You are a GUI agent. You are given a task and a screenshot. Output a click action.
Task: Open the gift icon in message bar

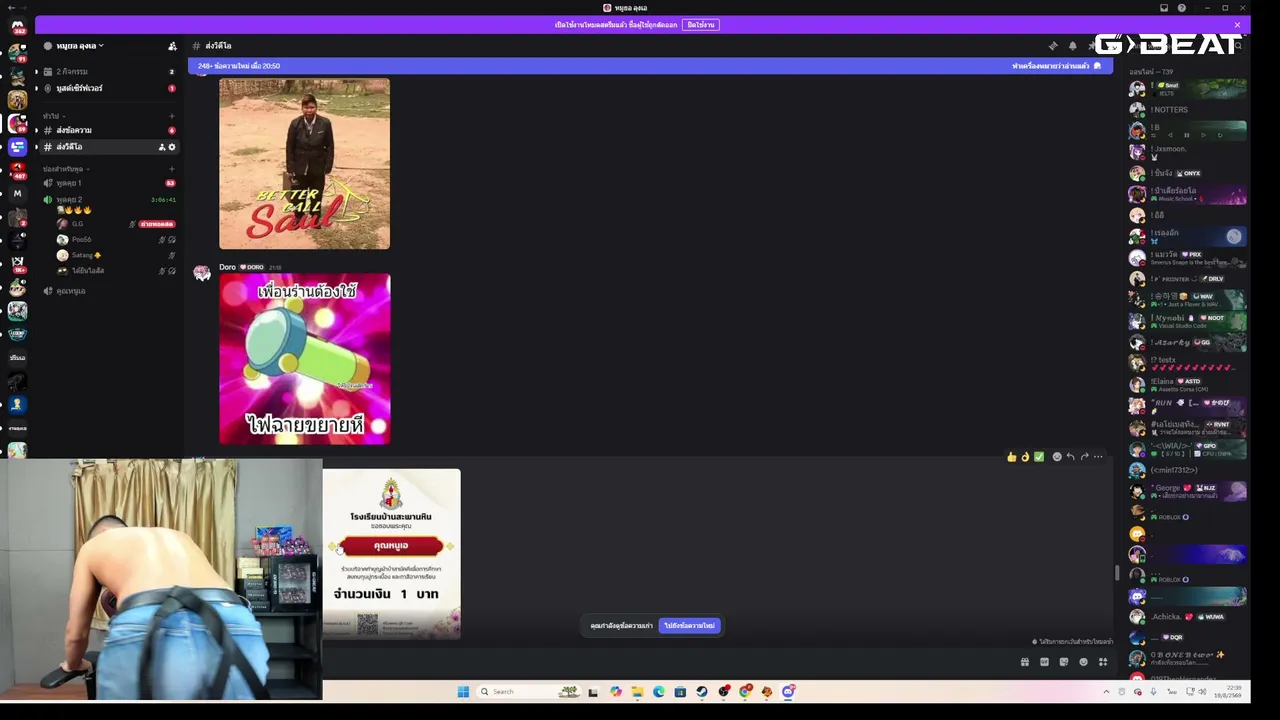[x=1025, y=662]
